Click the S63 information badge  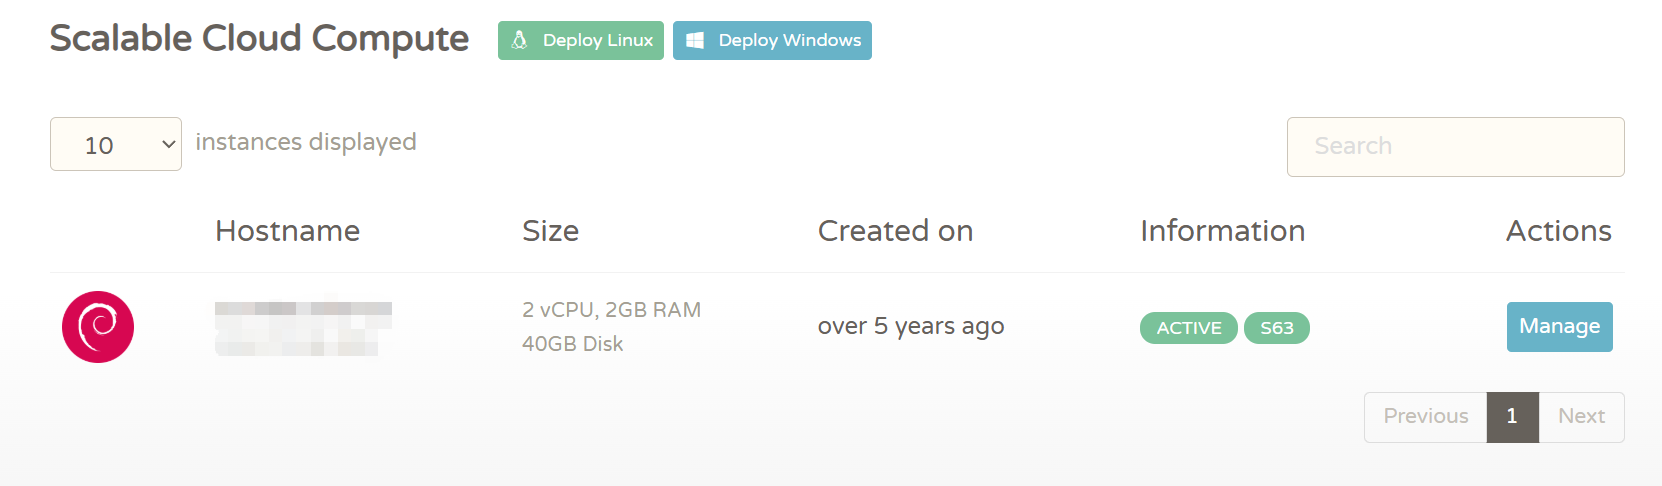point(1277,328)
